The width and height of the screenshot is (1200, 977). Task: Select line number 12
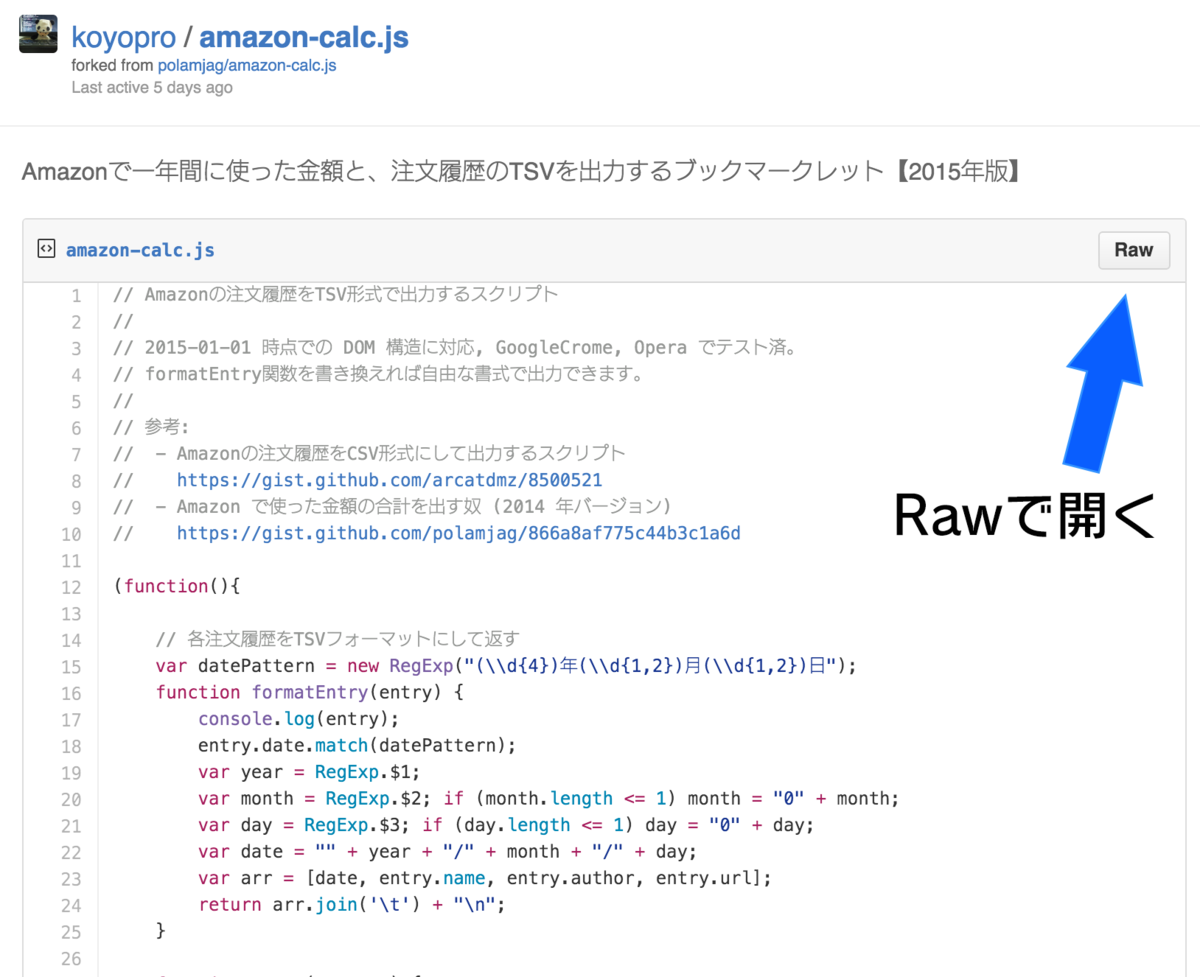point(70,586)
